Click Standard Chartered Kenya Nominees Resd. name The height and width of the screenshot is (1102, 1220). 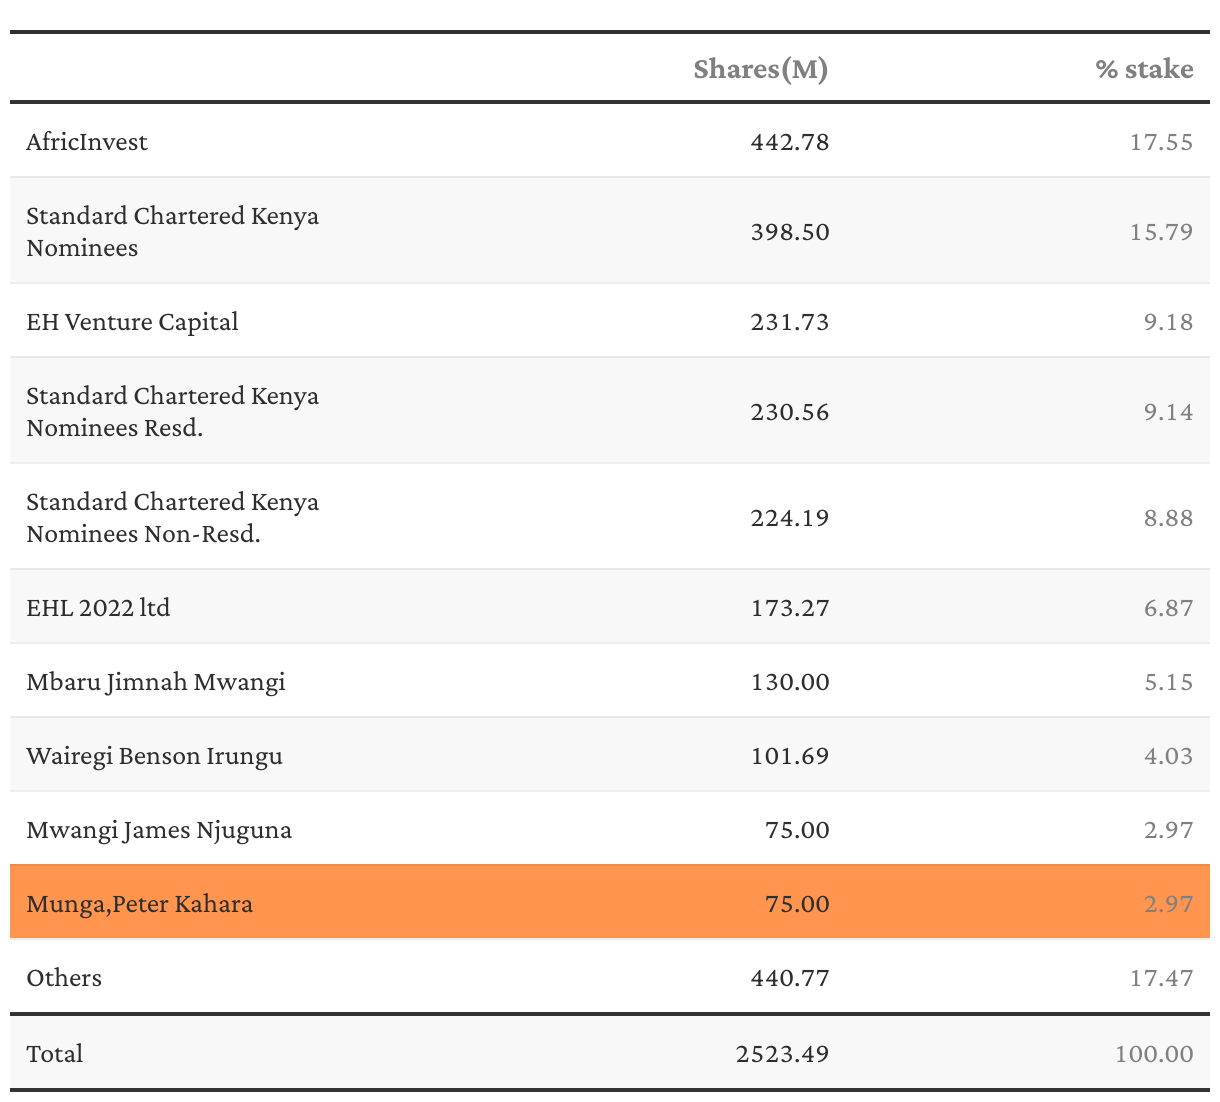[x=172, y=412]
